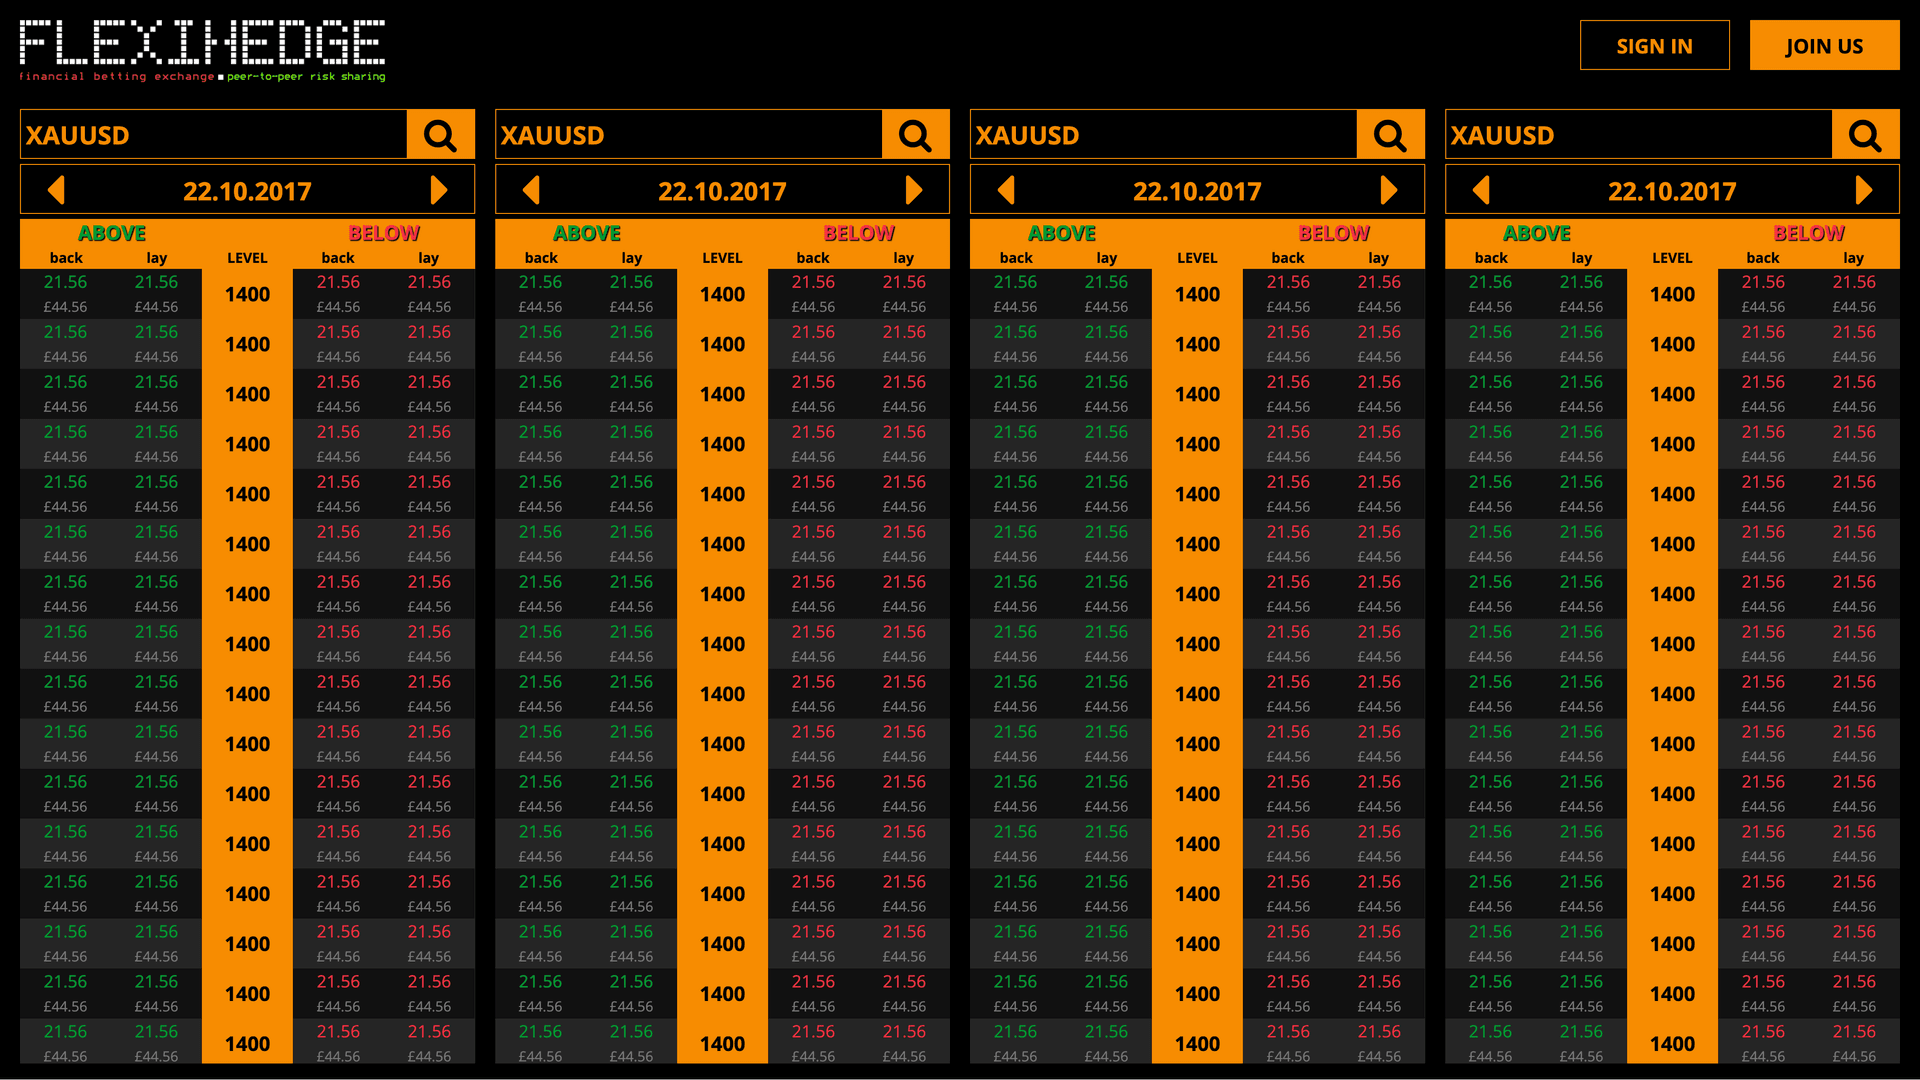
Task: Click the LEVEL column header in second panel
Action: pos(722,258)
